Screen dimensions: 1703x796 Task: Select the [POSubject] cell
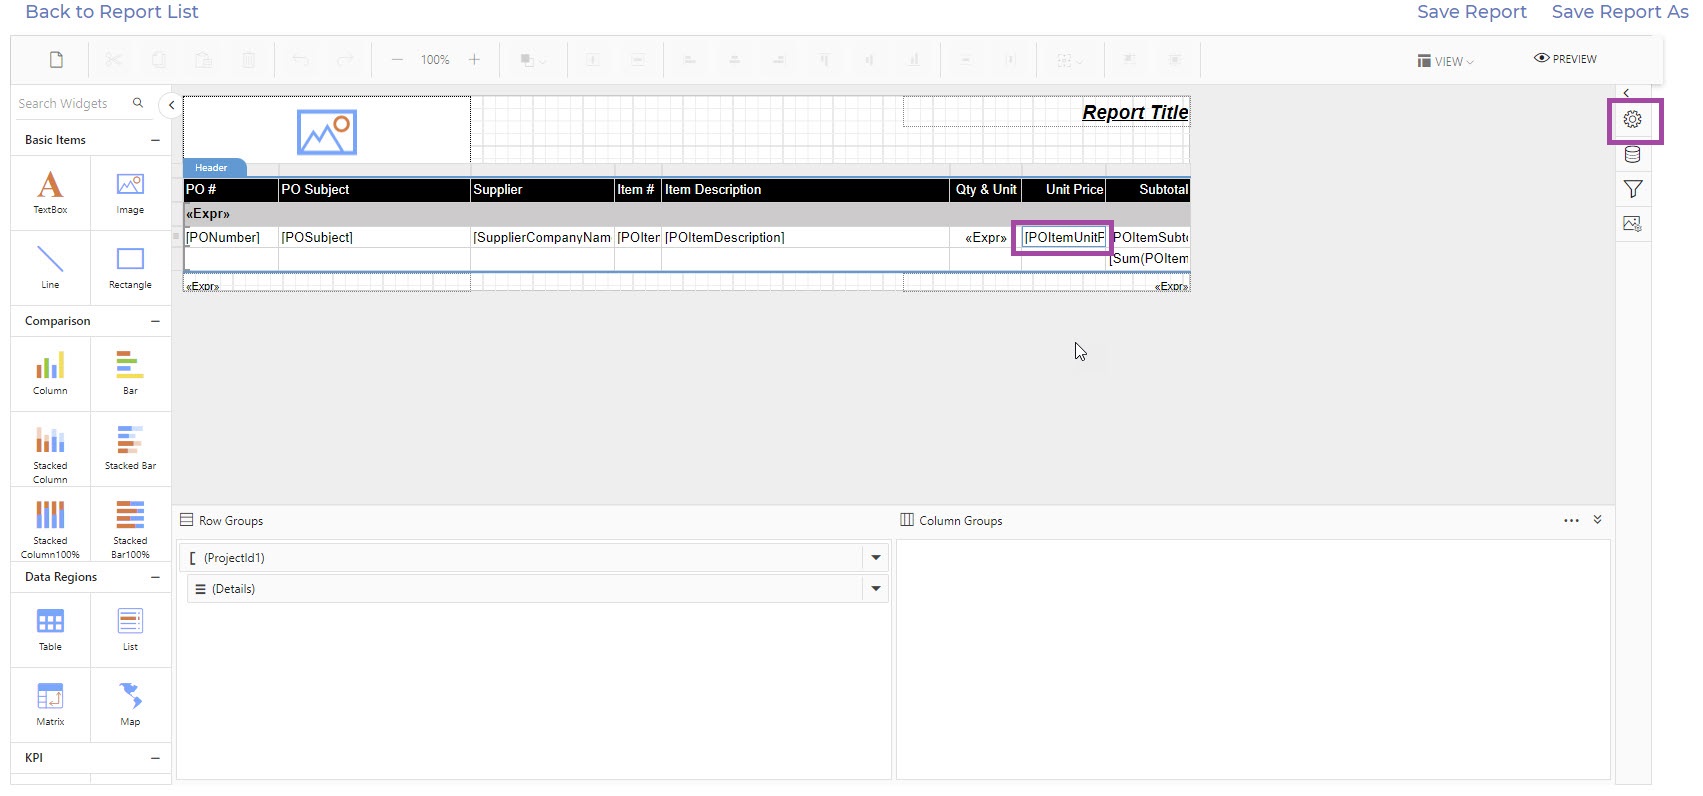(374, 237)
